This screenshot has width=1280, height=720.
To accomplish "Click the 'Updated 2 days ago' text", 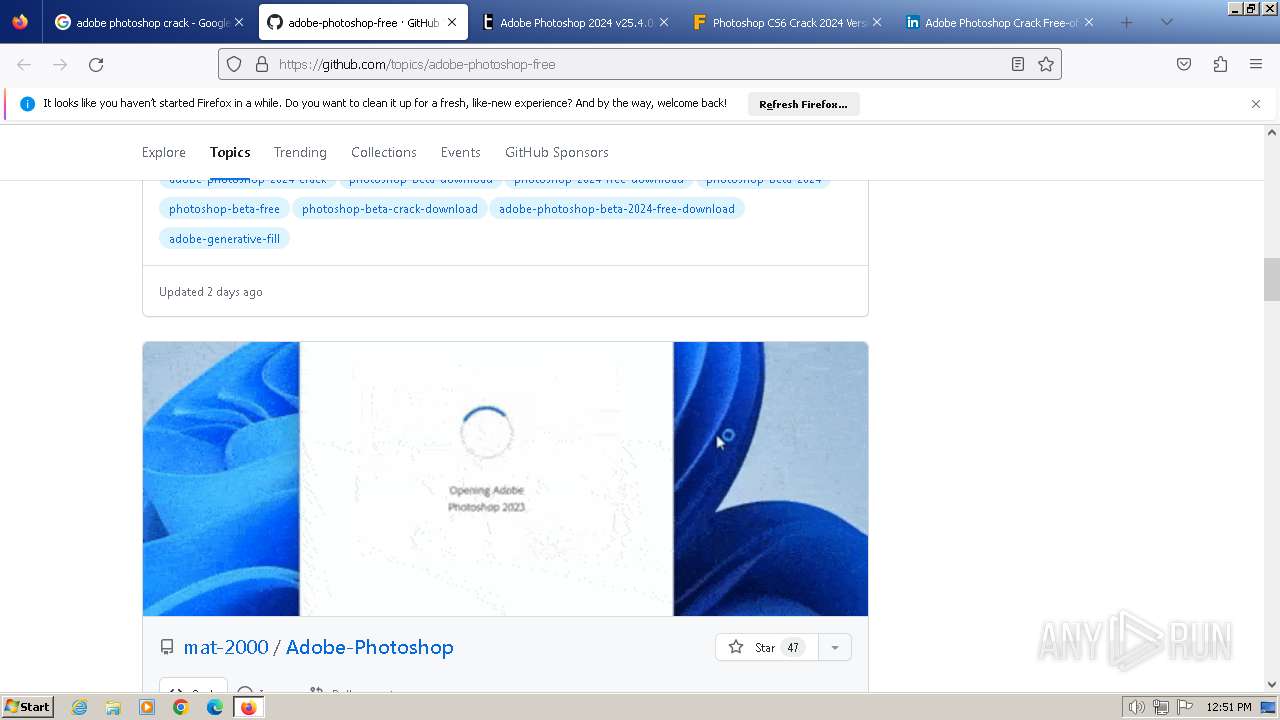I will pyautogui.click(x=211, y=292).
